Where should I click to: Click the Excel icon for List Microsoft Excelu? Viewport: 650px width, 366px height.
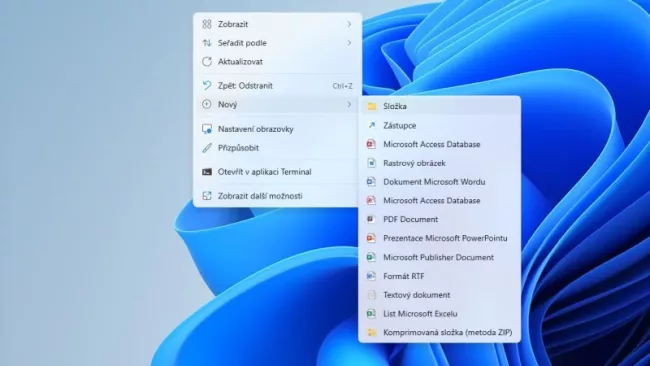pyautogui.click(x=371, y=314)
